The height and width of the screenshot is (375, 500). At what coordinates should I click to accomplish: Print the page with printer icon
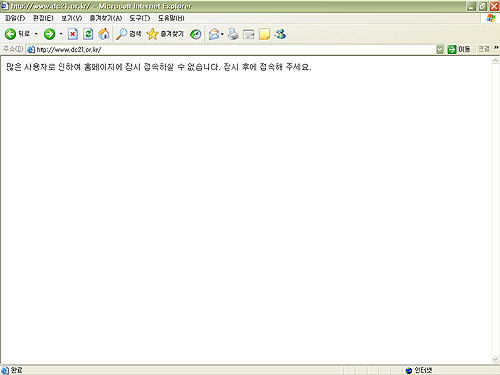point(233,34)
